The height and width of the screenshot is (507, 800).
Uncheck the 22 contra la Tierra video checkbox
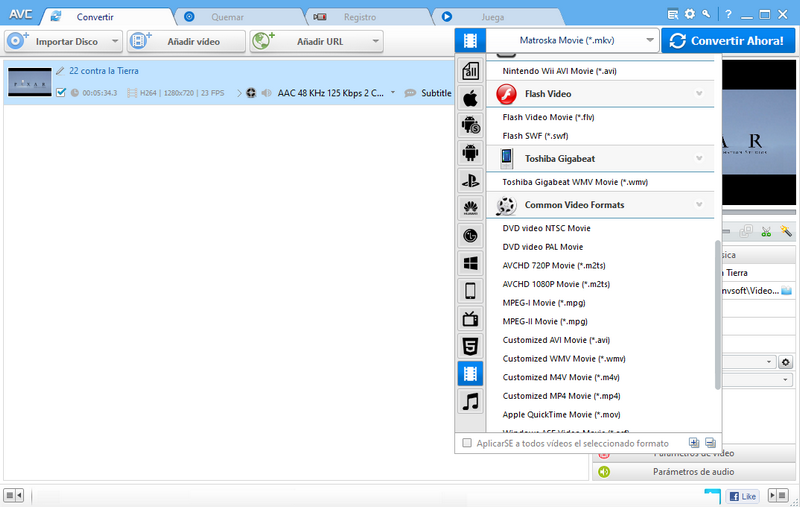61,92
